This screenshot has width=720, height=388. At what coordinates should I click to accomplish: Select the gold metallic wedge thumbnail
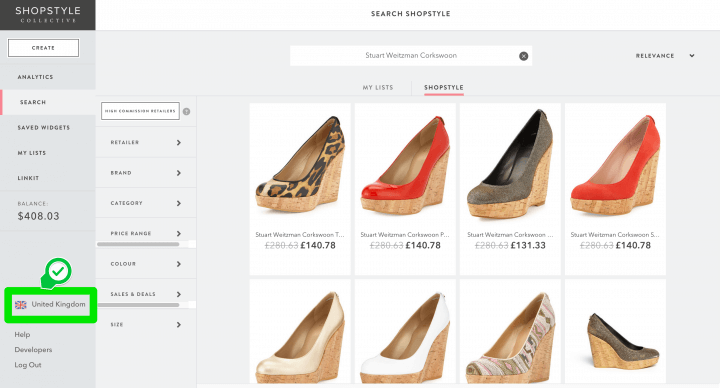[300, 336]
